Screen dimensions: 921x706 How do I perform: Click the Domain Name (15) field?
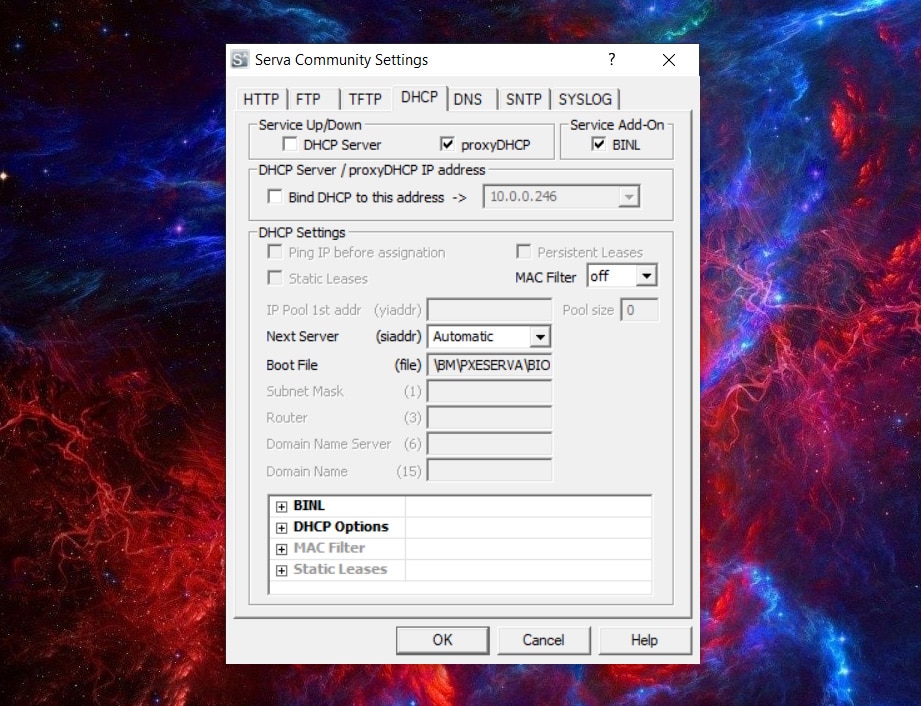tap(489, 471)
